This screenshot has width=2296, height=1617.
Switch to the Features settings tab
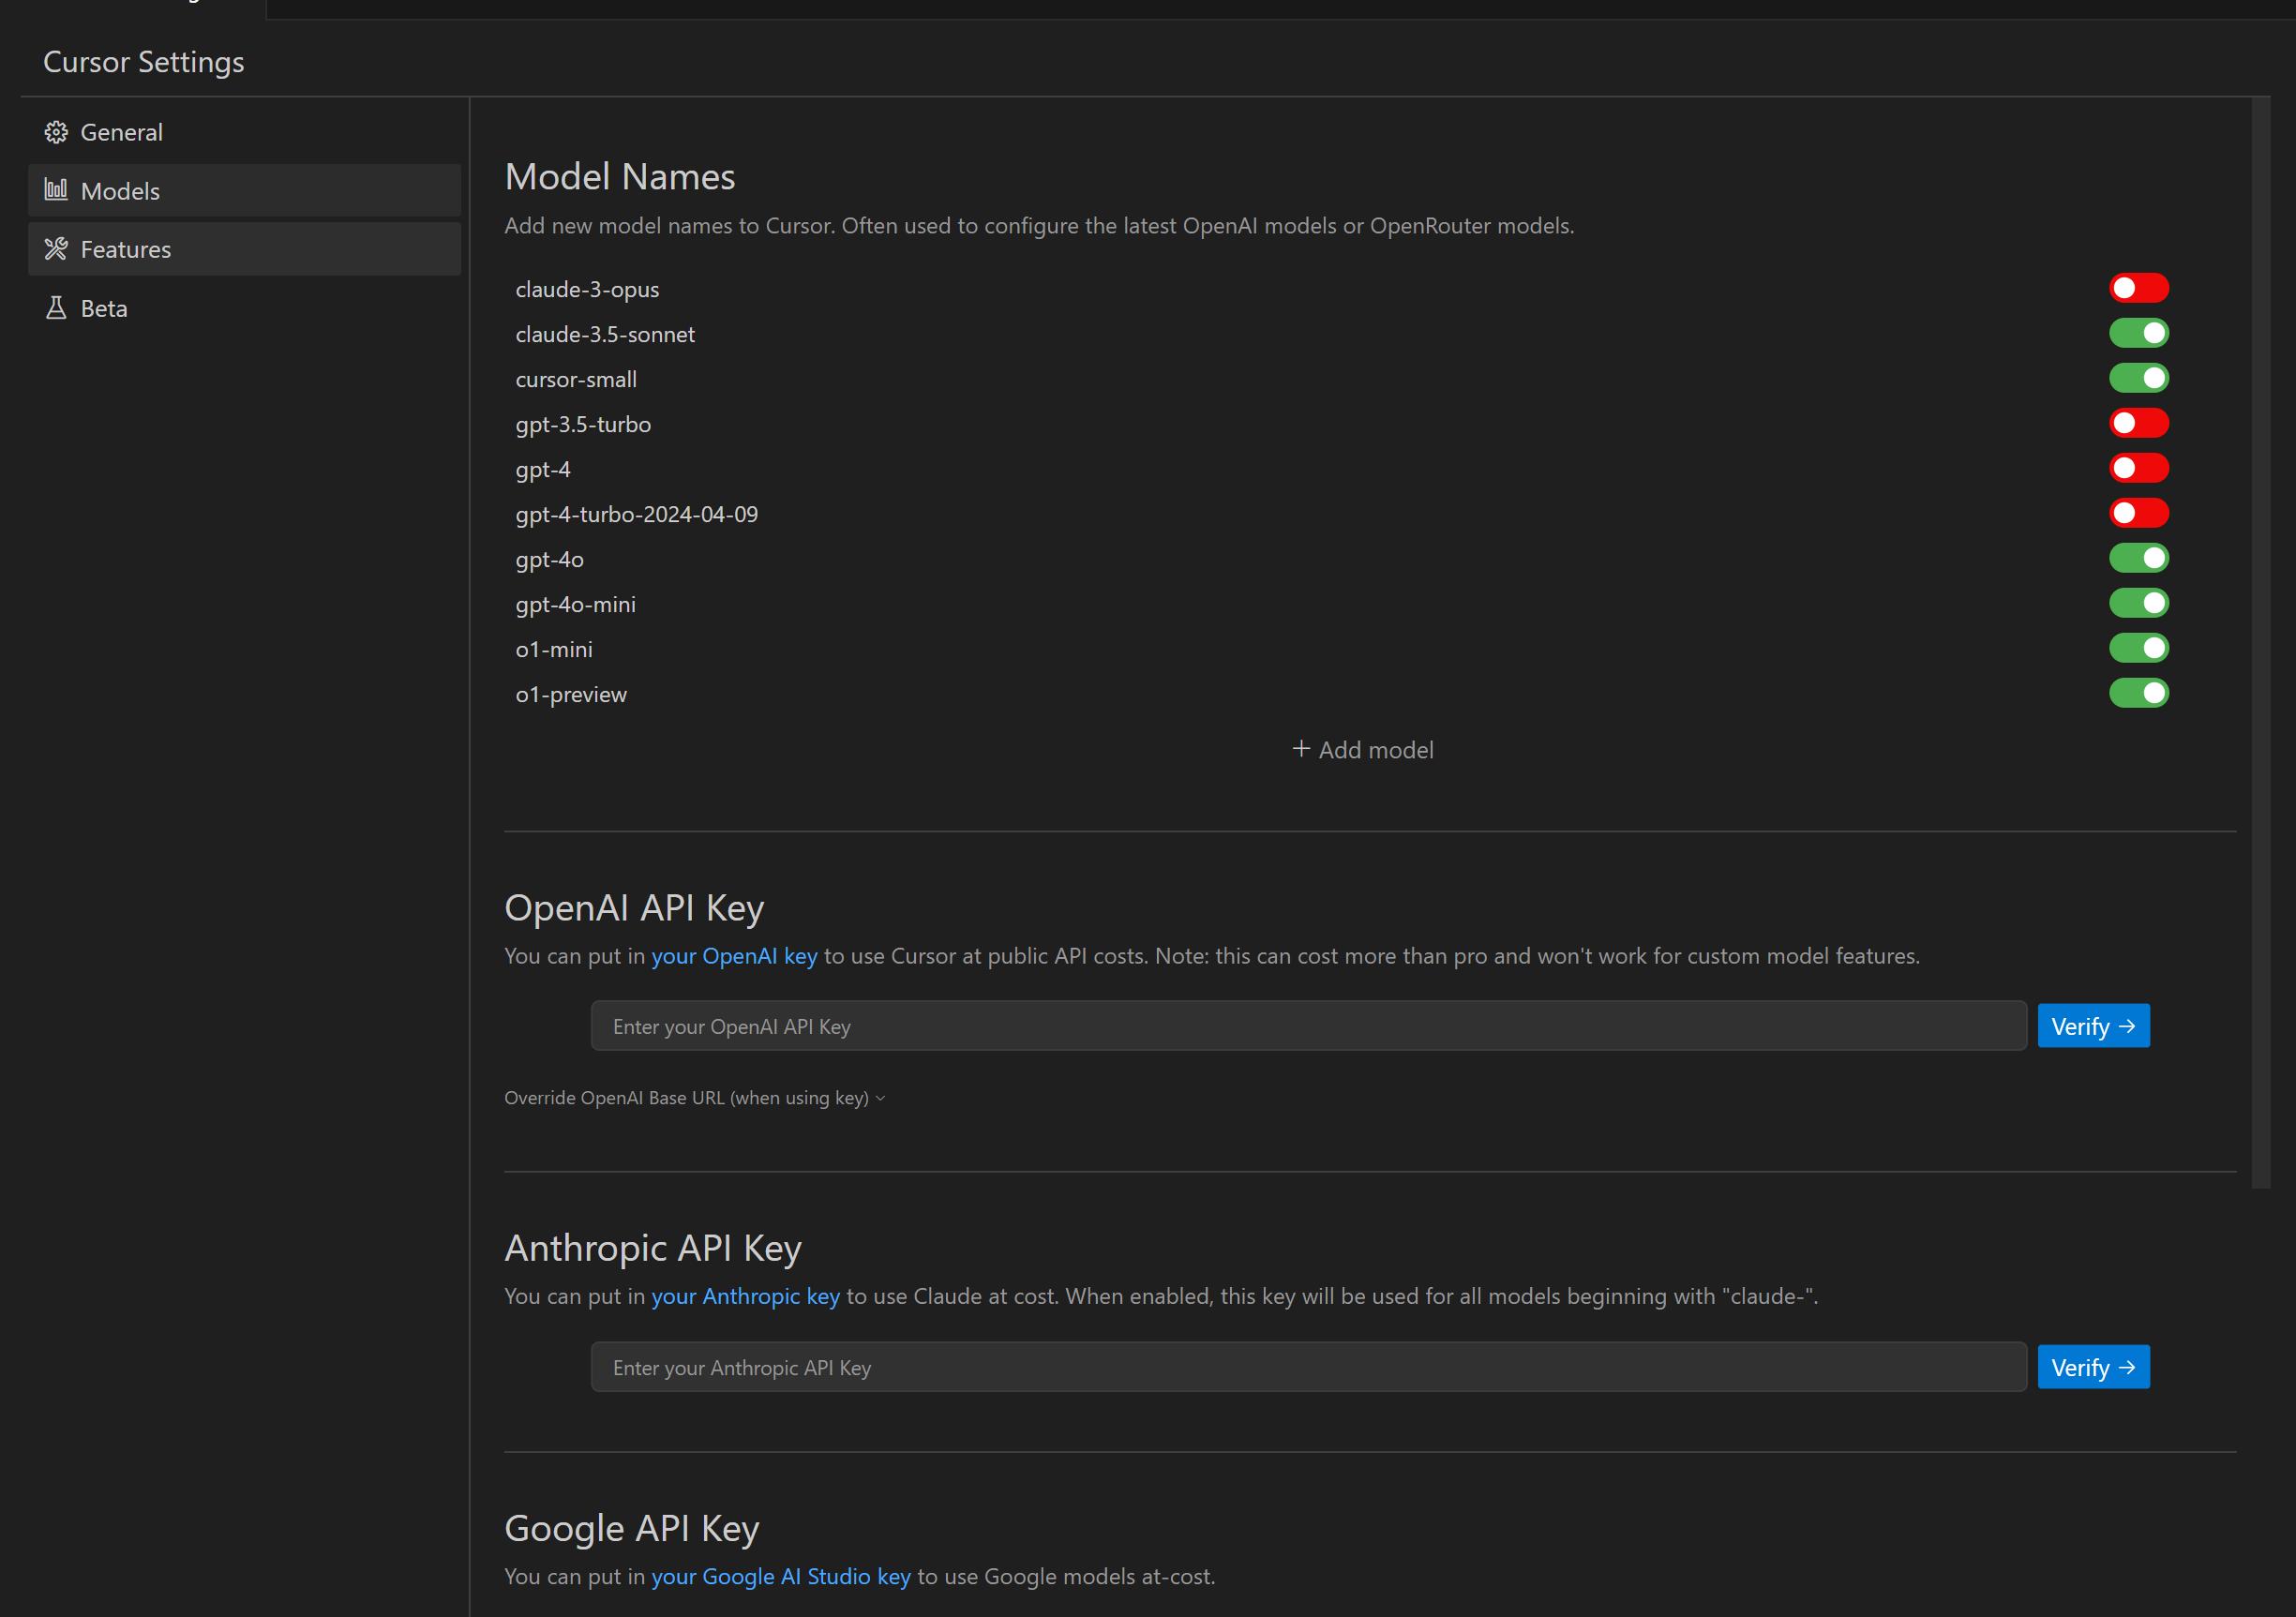click(x=125, y=249)
